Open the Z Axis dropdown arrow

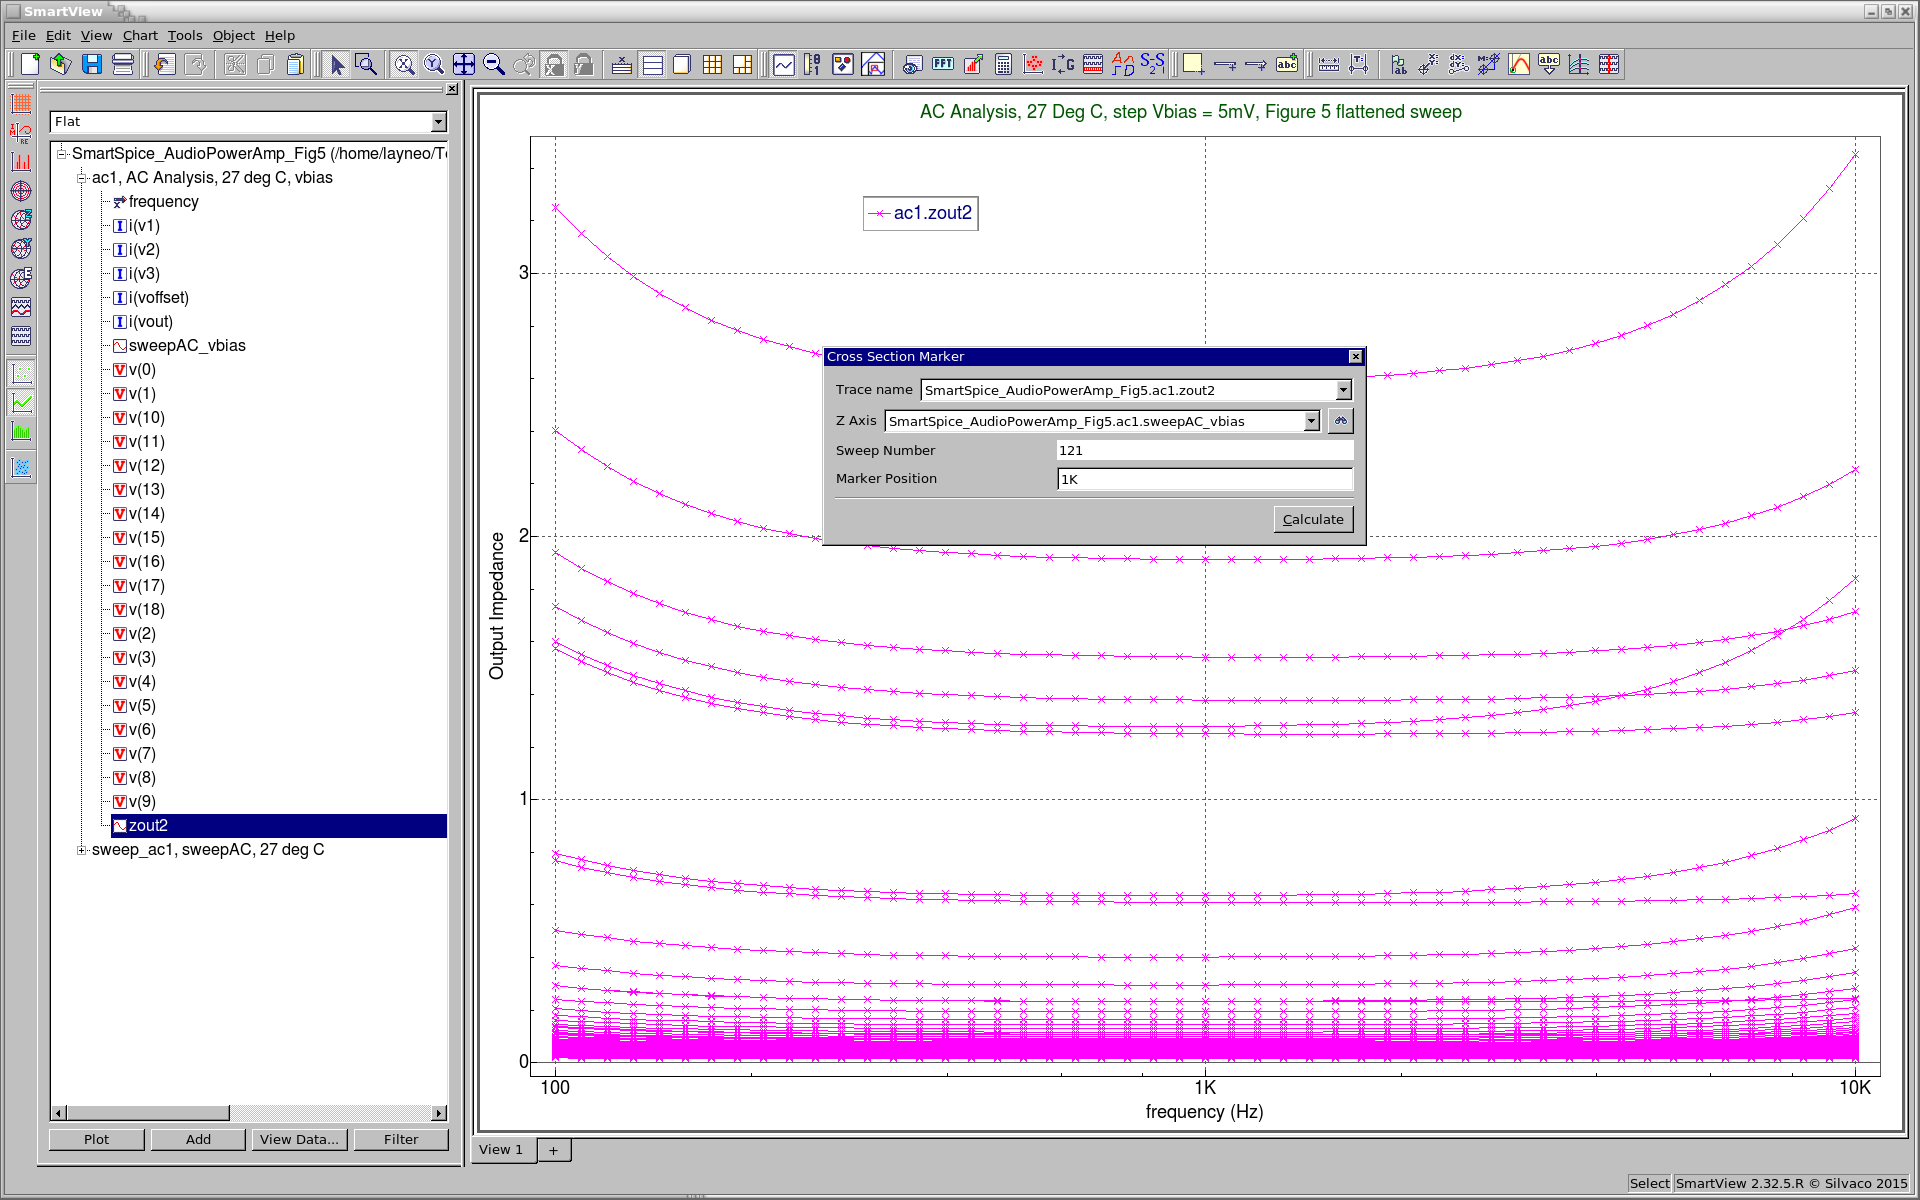pos(1311,421)
